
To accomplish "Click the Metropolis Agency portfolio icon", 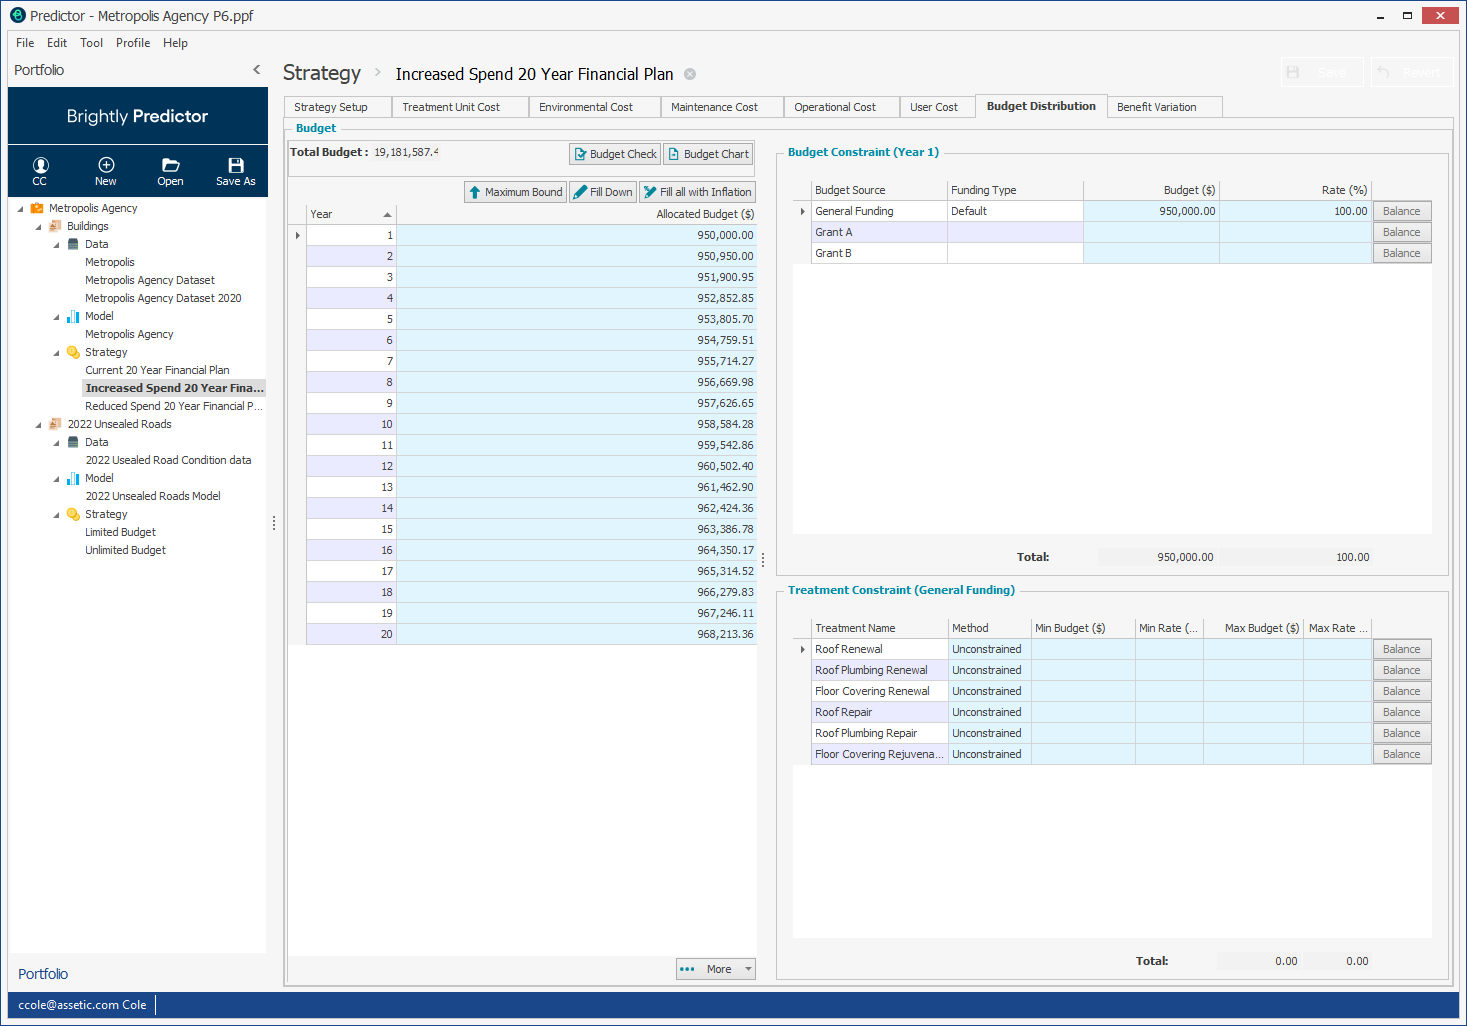I will (x=37, y=208).
